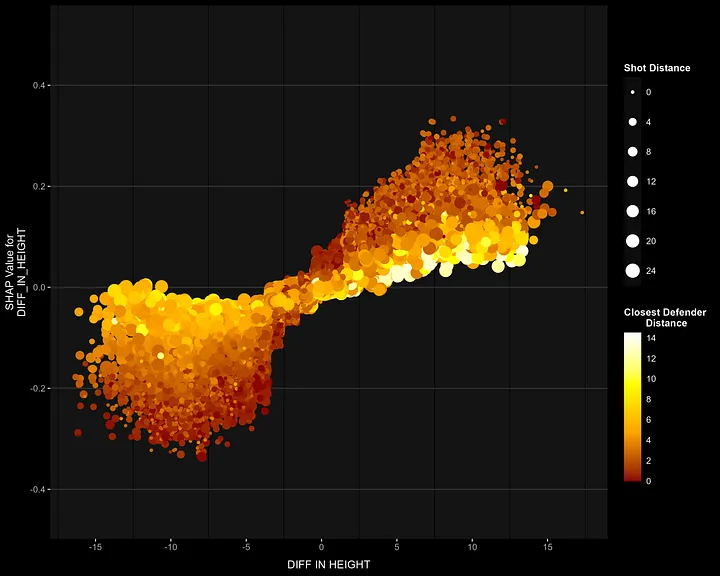Click the DIFF IN HEIGHT x-axis title

point(328,565)
